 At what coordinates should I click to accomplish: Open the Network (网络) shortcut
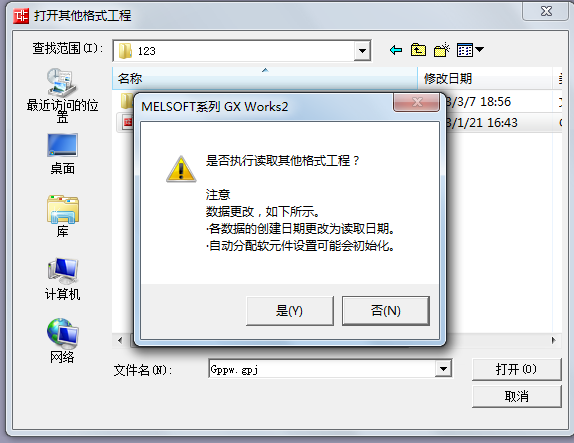[x=62, y=341]
